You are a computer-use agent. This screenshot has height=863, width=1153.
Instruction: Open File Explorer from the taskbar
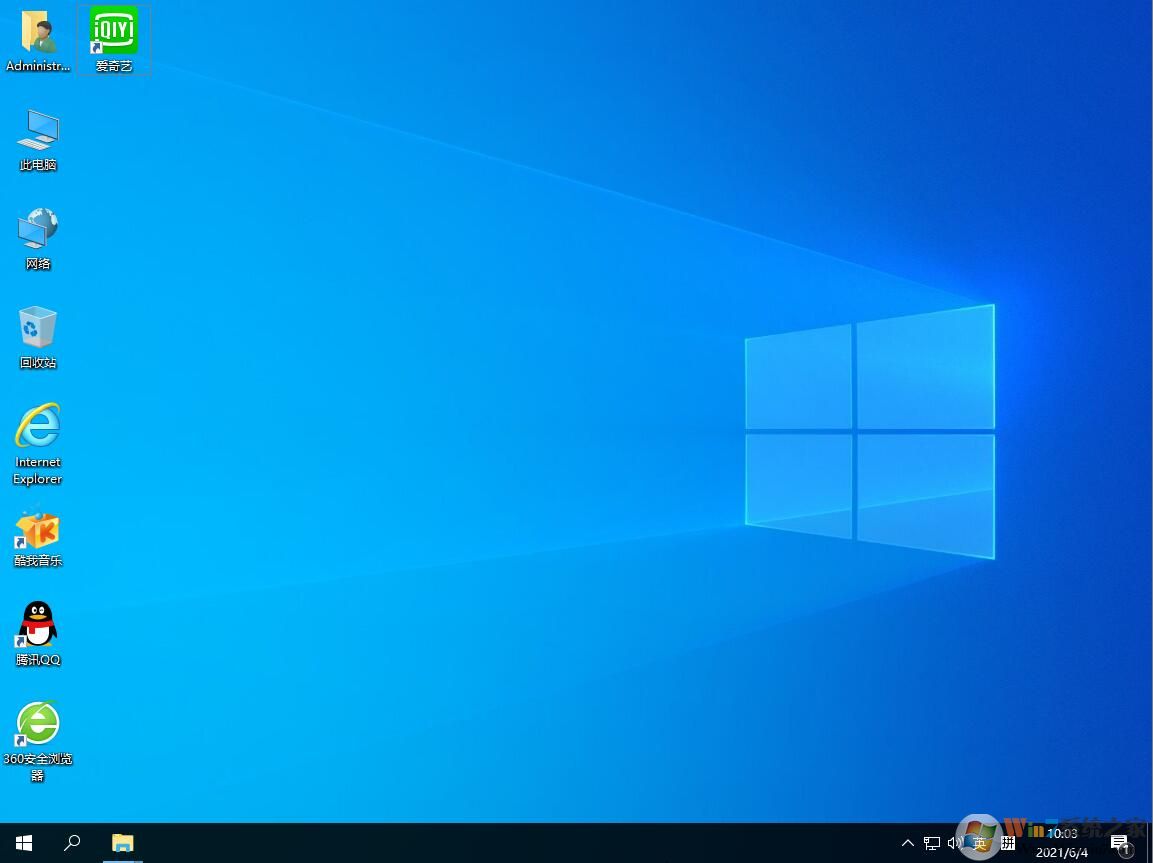pos(122,843)
